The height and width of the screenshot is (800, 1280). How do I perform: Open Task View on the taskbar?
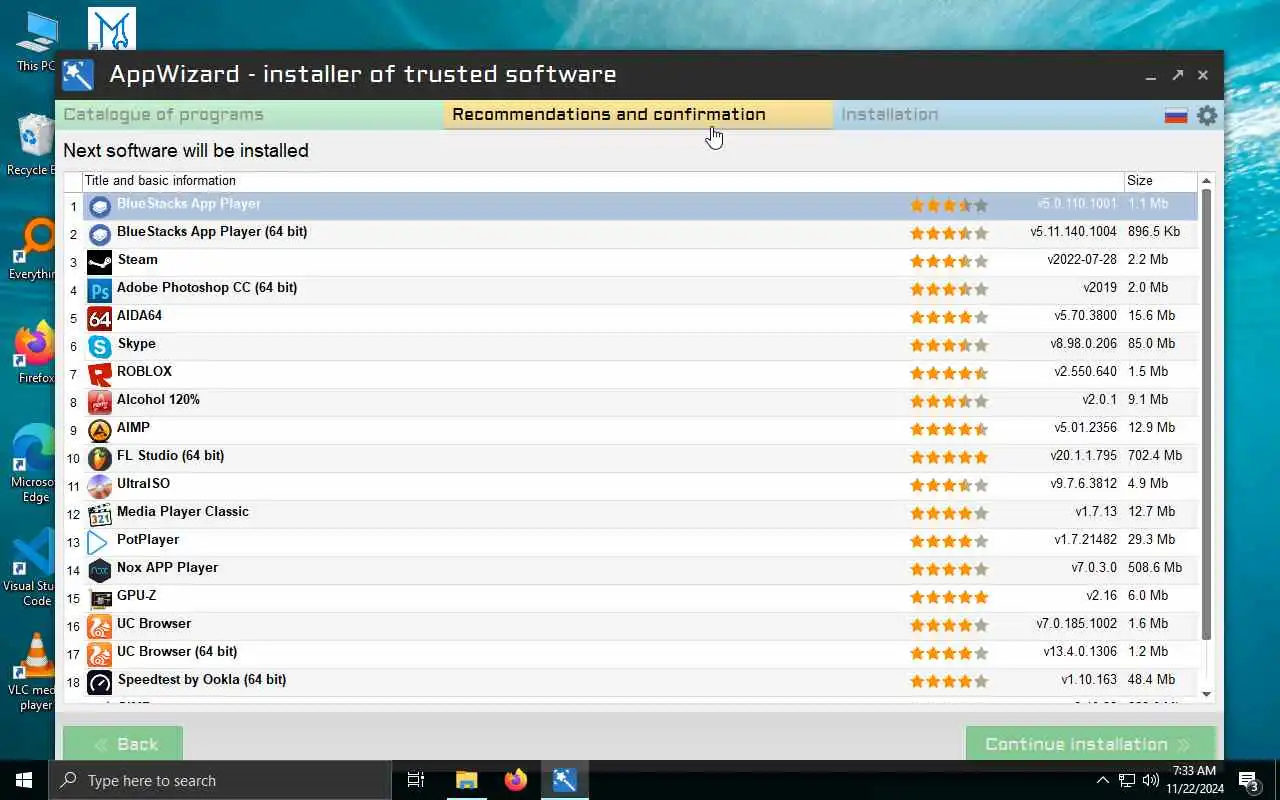416,780
